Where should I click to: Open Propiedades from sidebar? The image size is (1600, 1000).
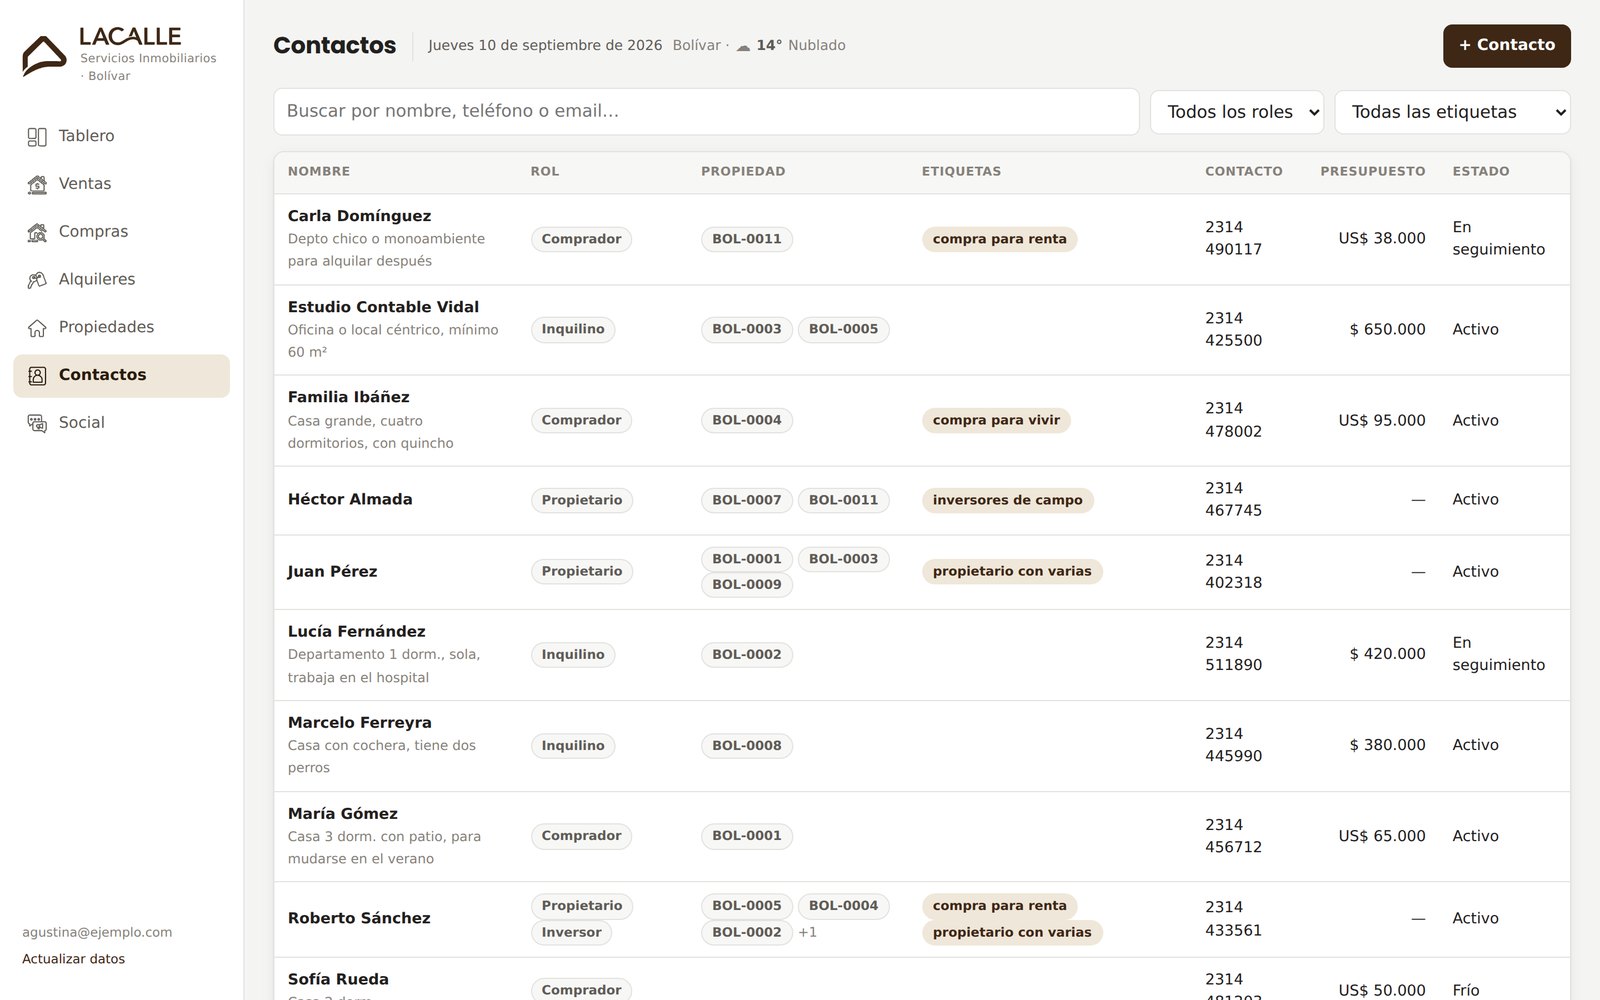click(x=121, y=327)
